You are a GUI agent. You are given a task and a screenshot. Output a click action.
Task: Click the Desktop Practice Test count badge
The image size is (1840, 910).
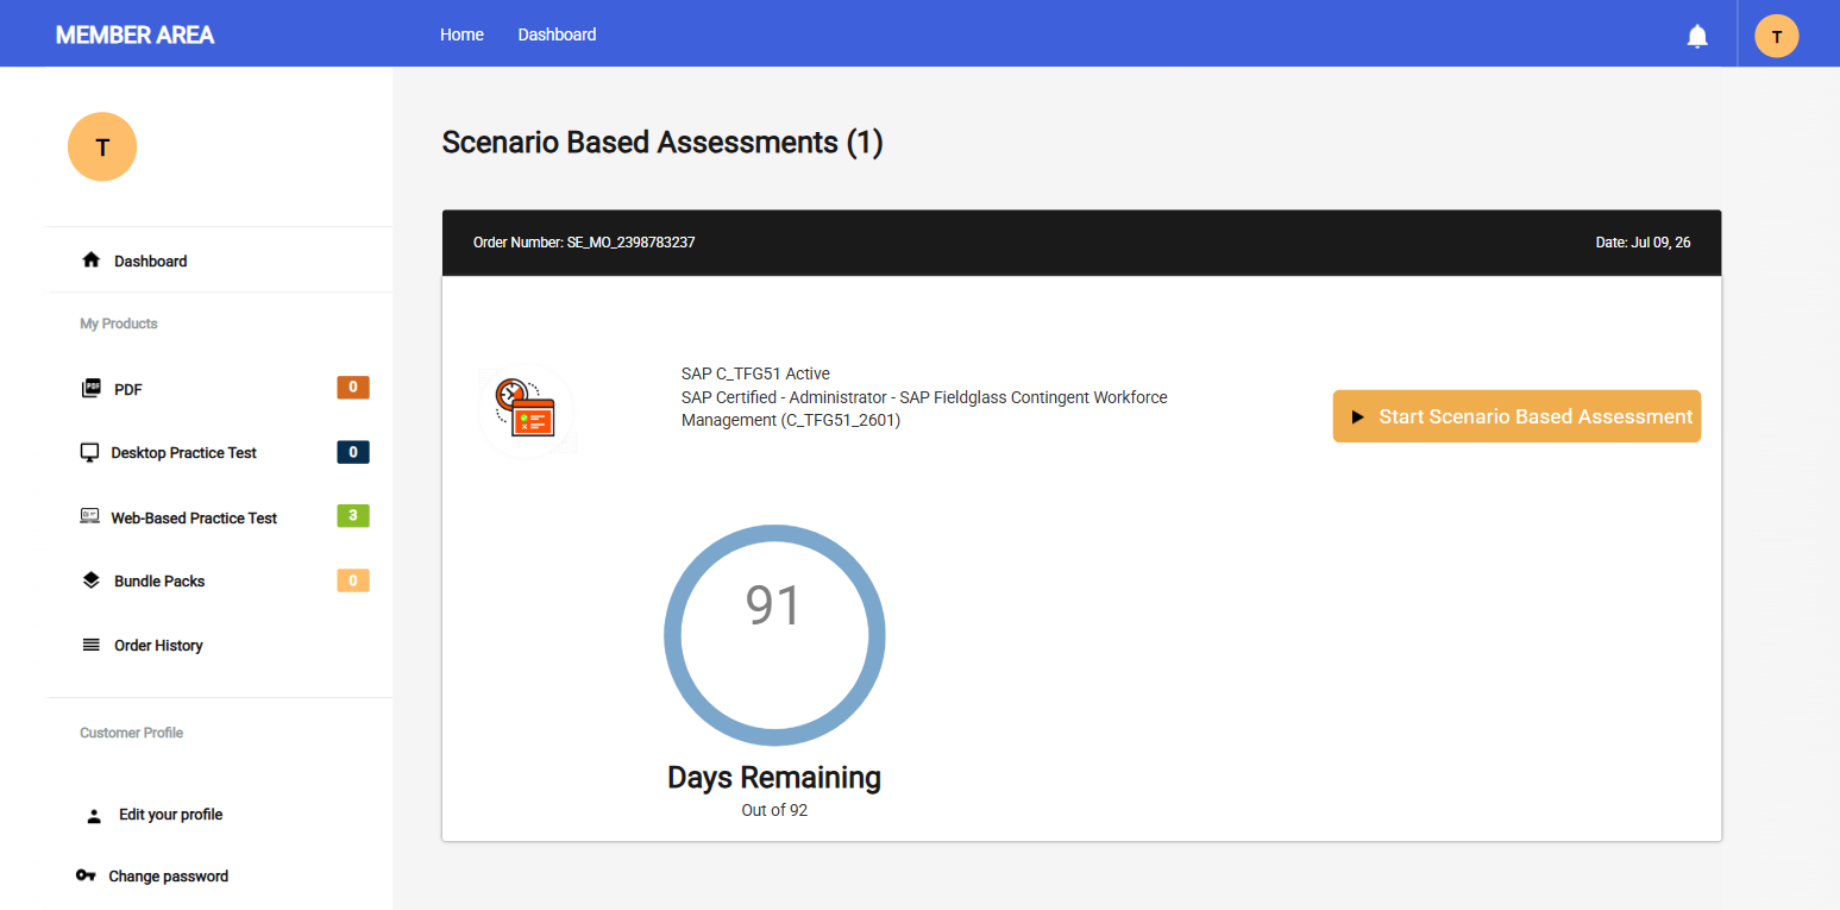353,452
